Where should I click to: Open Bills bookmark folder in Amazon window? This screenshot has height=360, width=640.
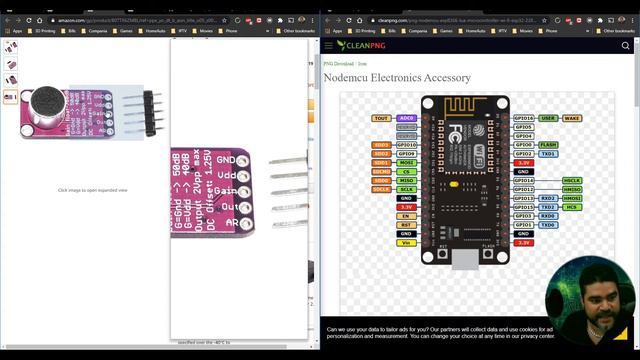(68, 31)
